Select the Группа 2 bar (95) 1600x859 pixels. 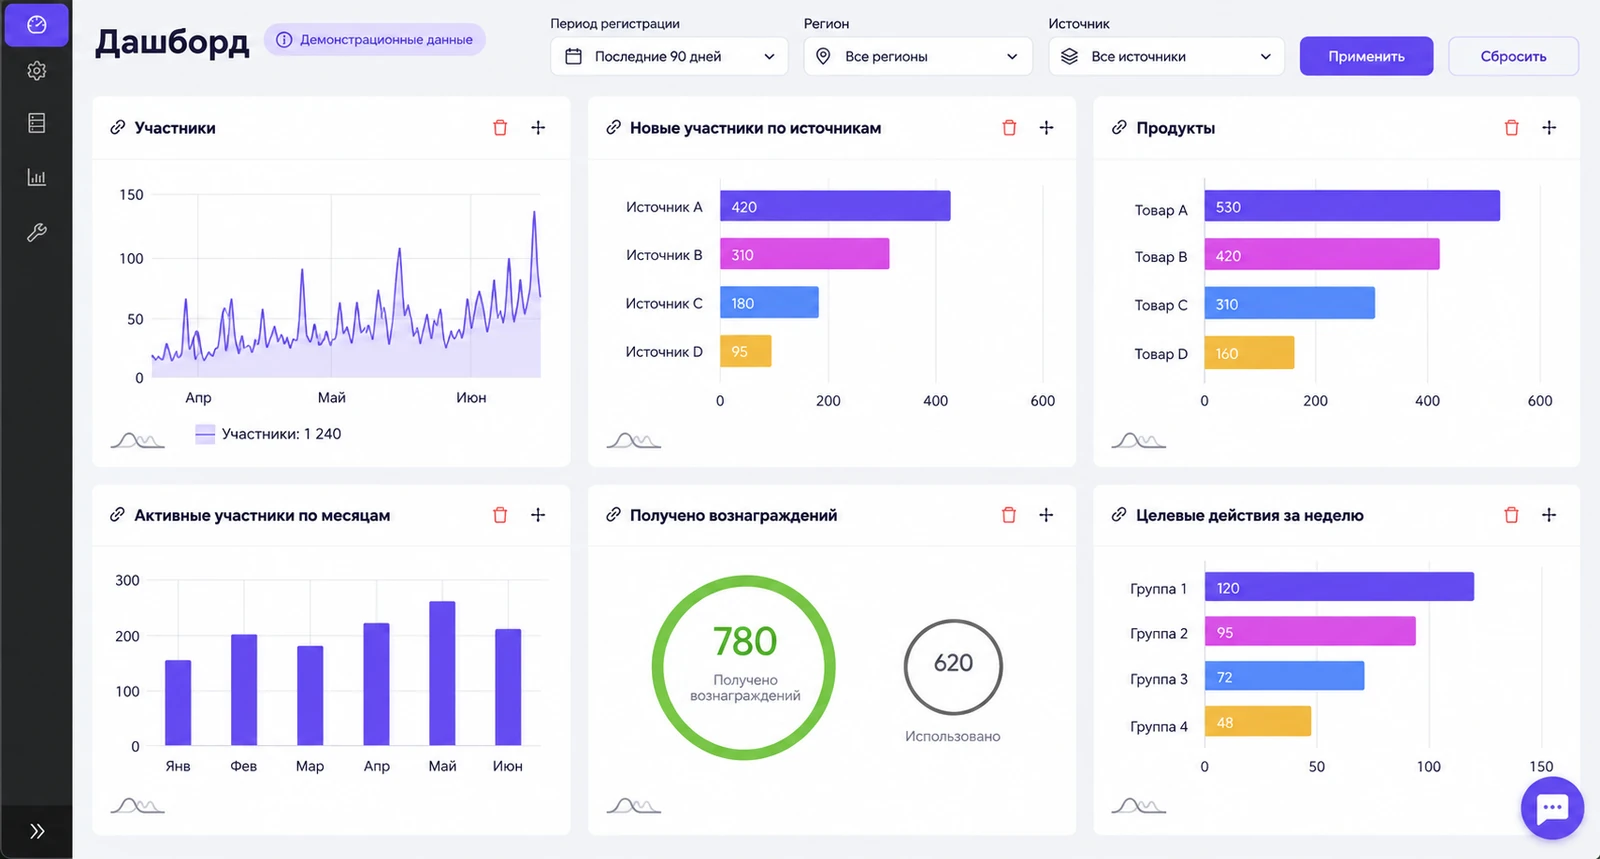[1310, 631]
